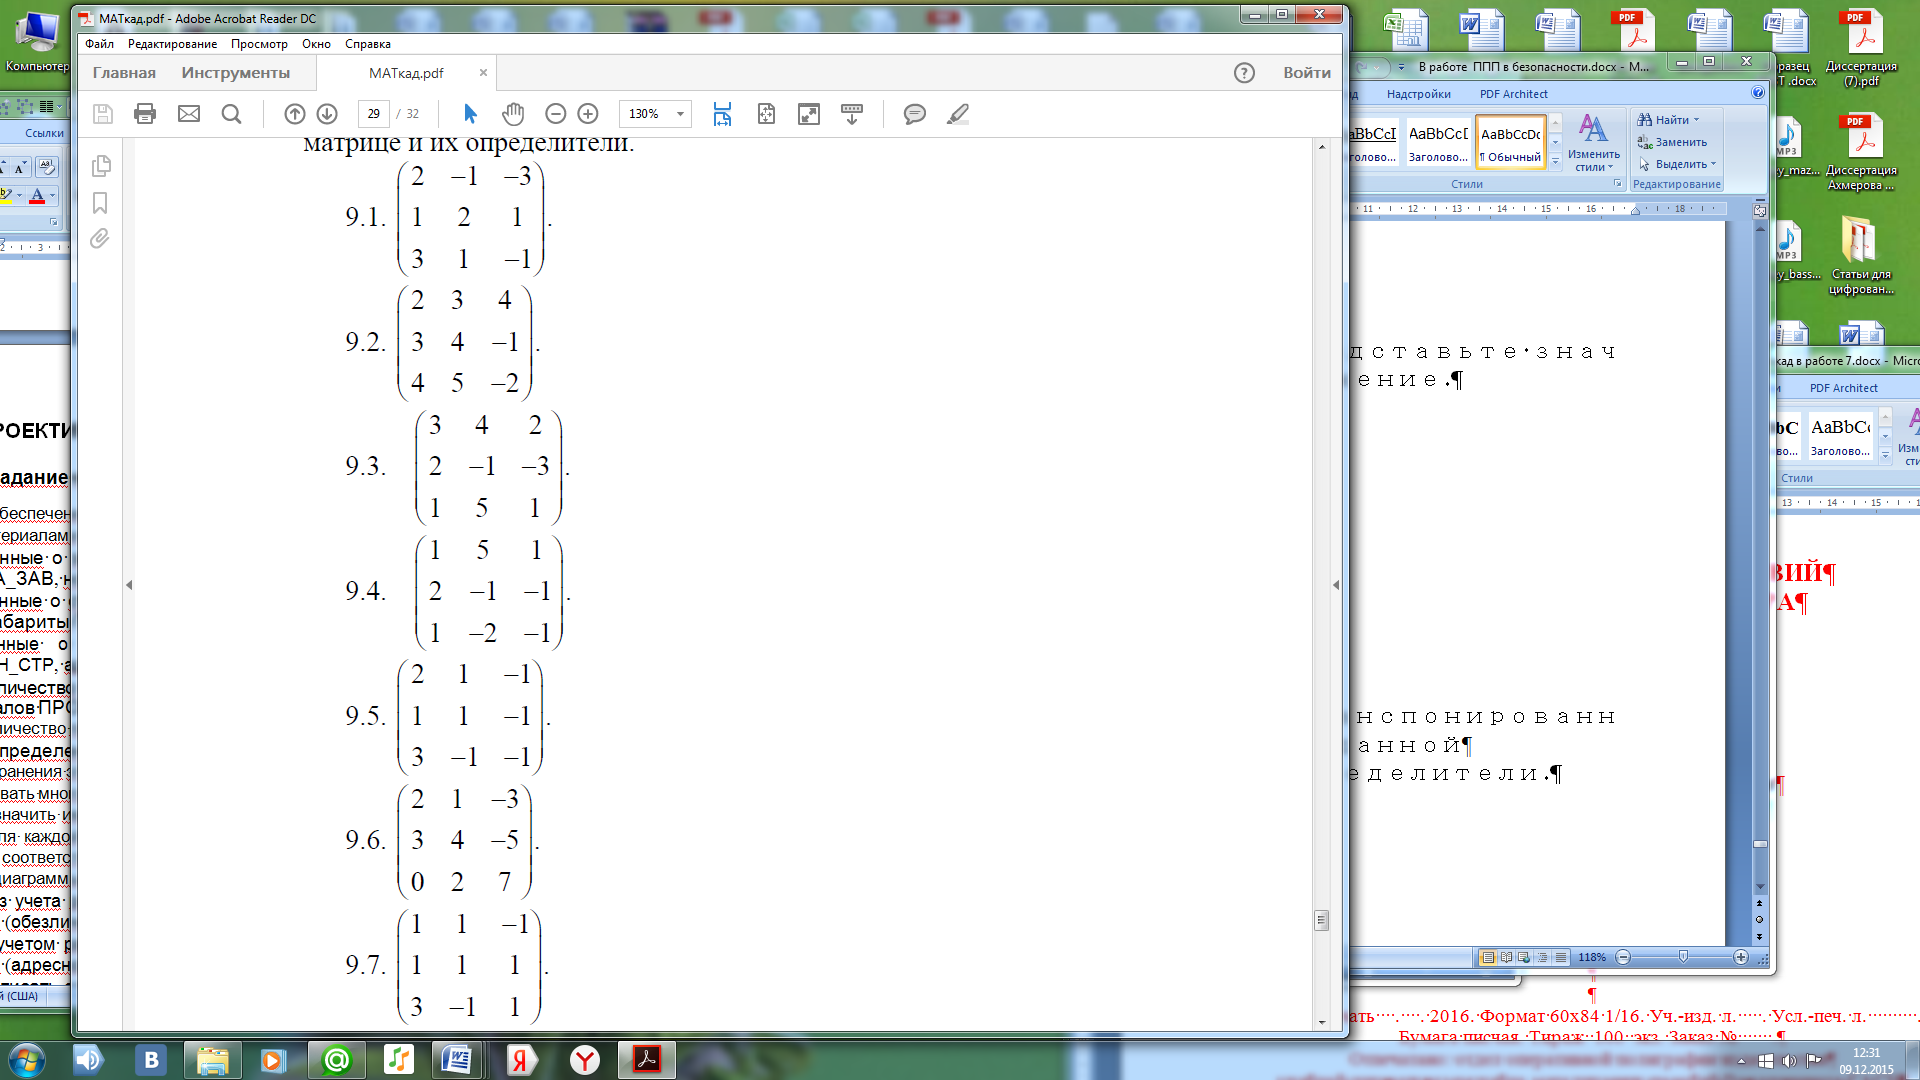Open text search with the magnifier icon
Screen dimensions: 1920x1080
(231, 114)
